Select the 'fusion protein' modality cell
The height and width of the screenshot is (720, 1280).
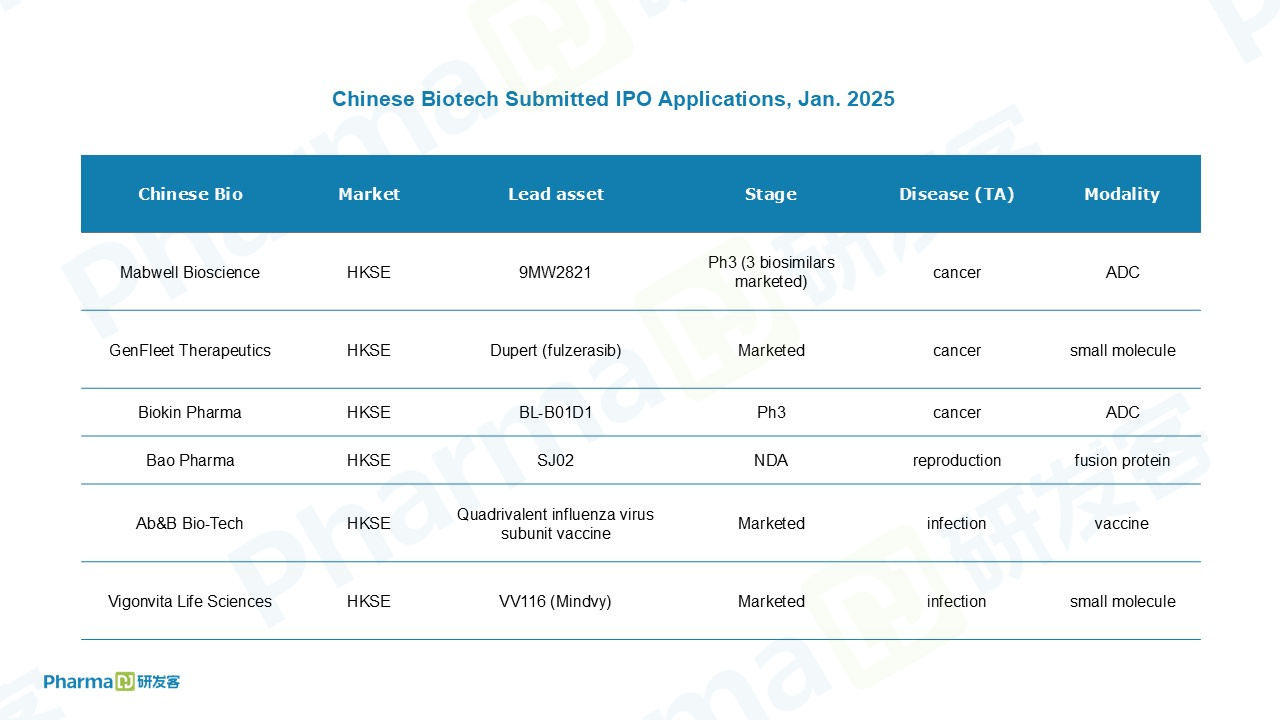1122,460
